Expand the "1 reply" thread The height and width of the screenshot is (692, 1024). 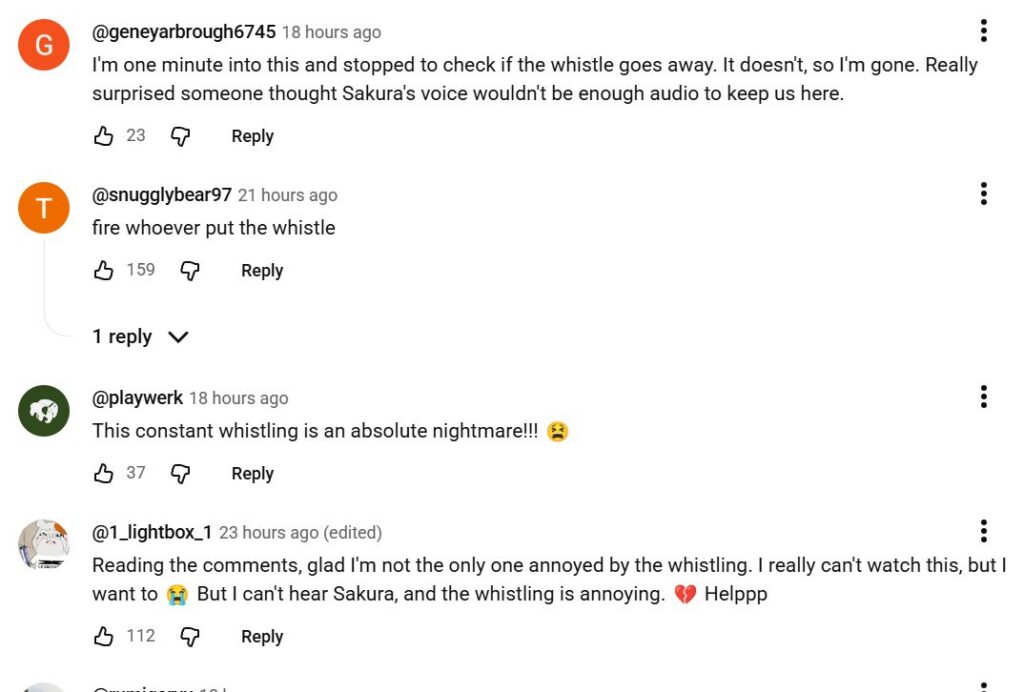click(x=140, y=337)
